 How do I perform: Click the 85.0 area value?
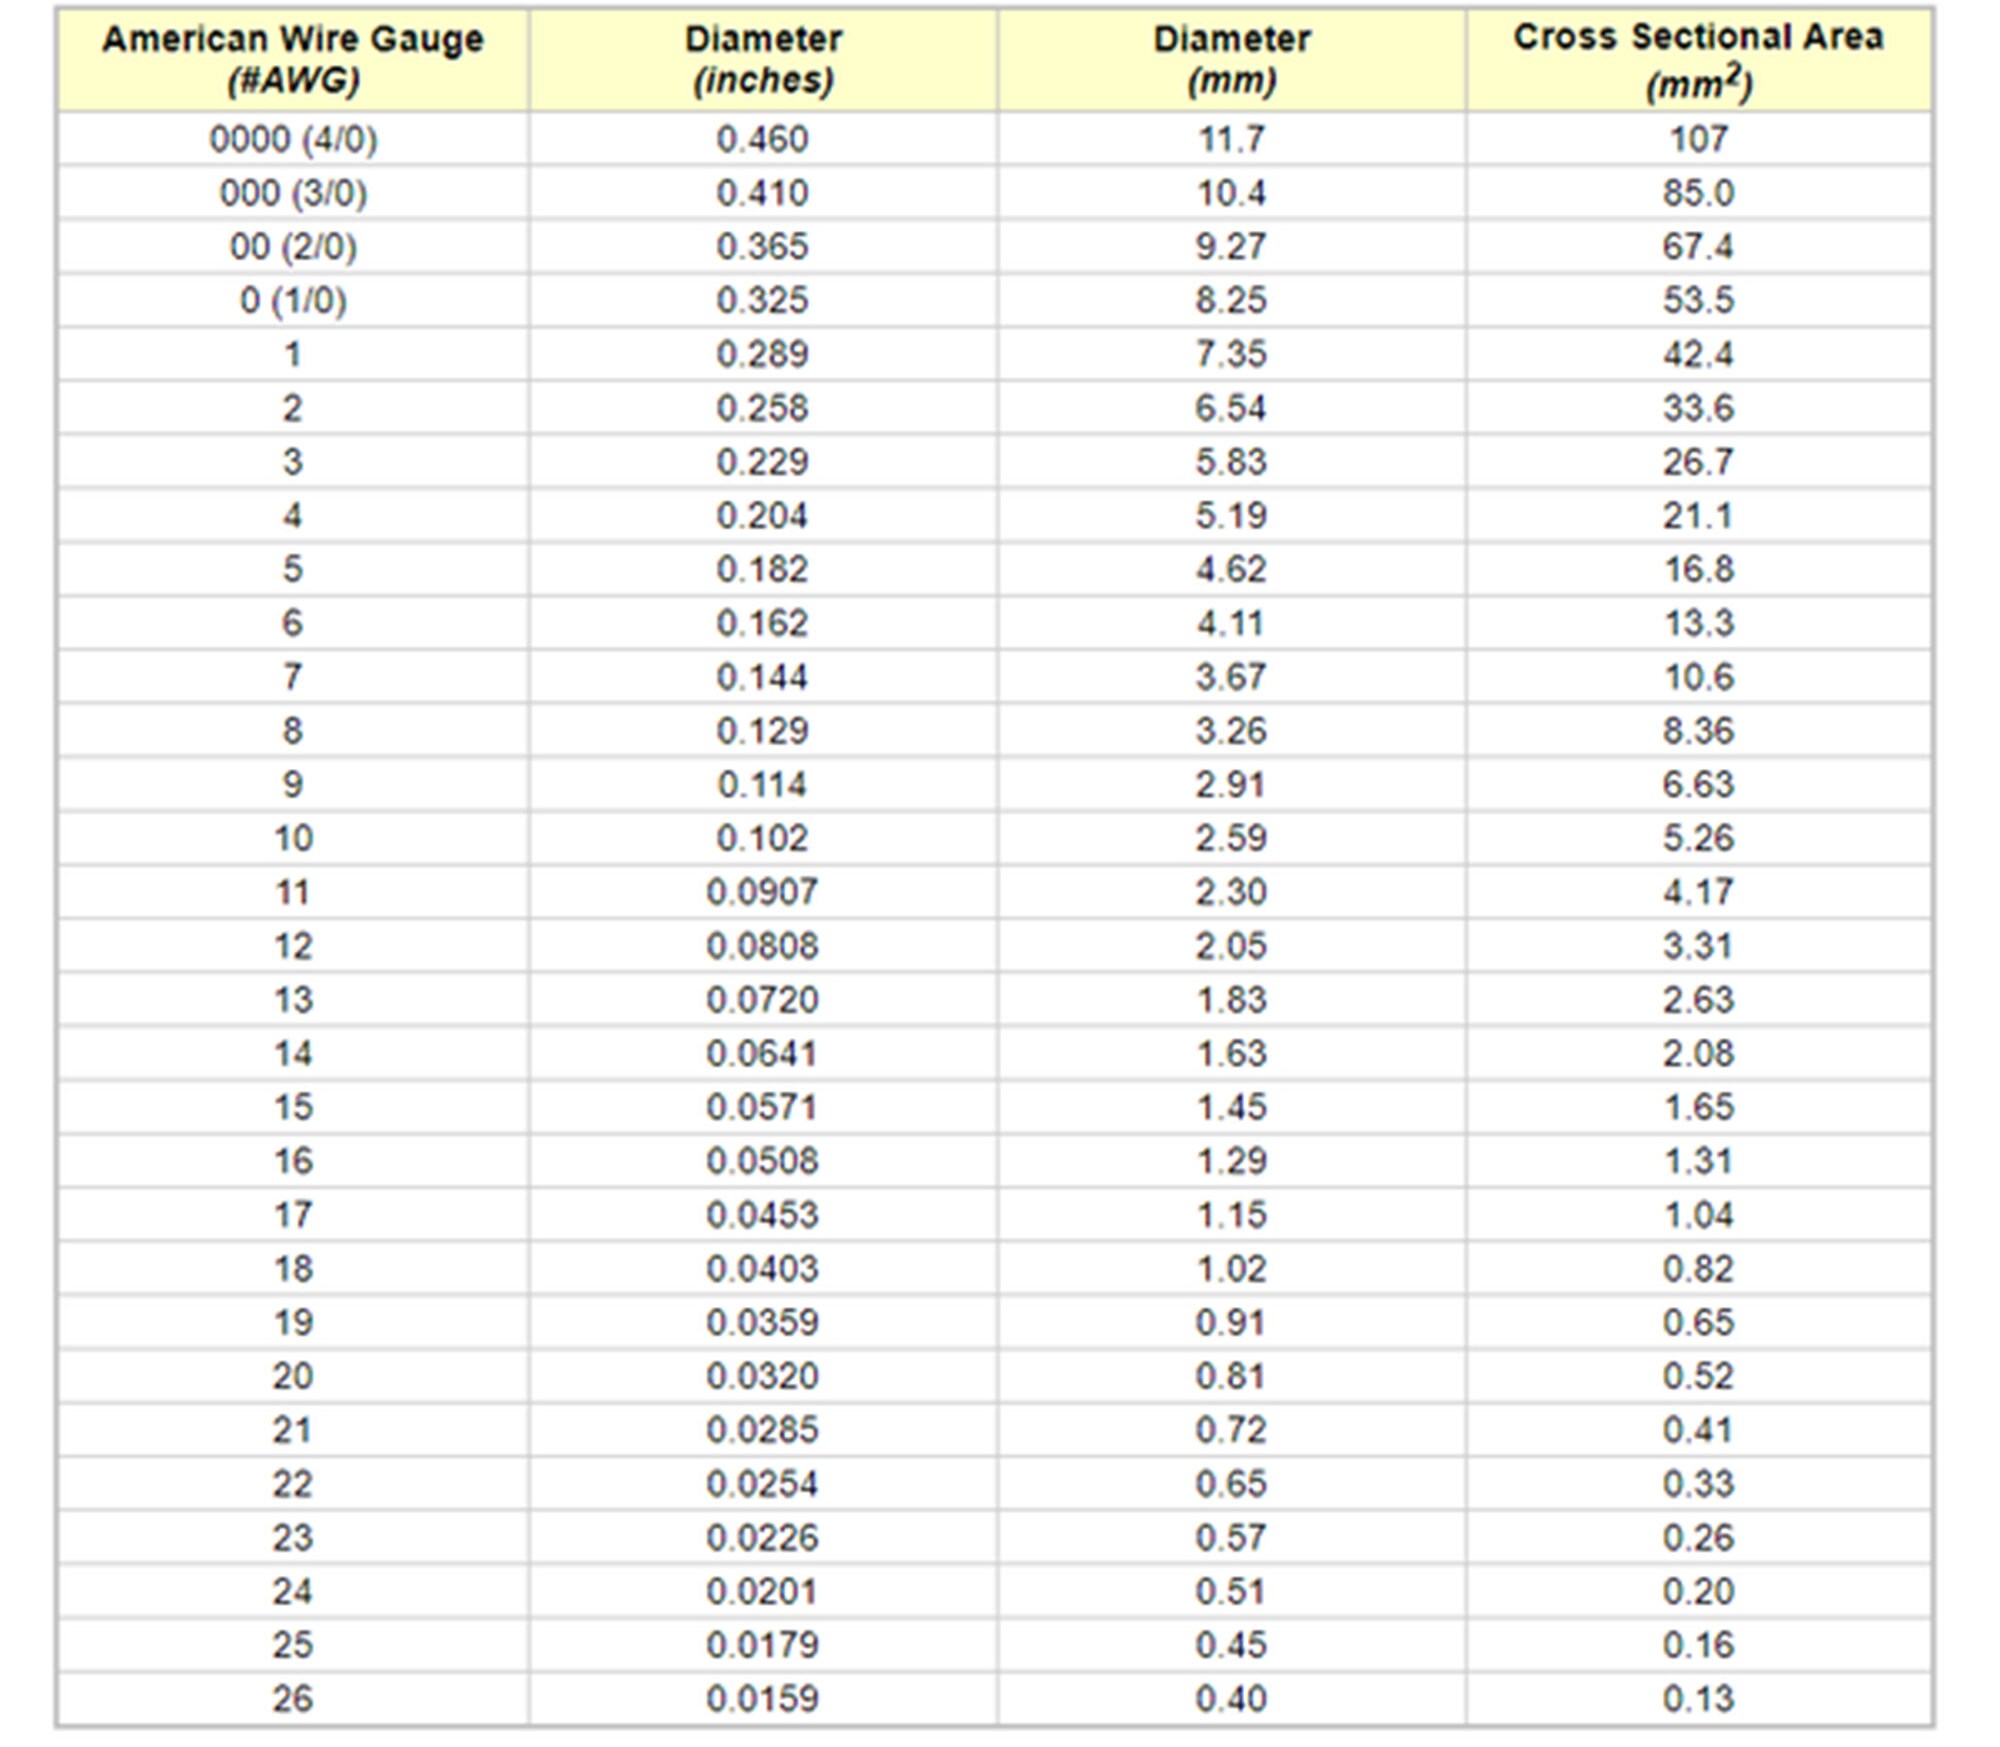tap(1699, 192)
